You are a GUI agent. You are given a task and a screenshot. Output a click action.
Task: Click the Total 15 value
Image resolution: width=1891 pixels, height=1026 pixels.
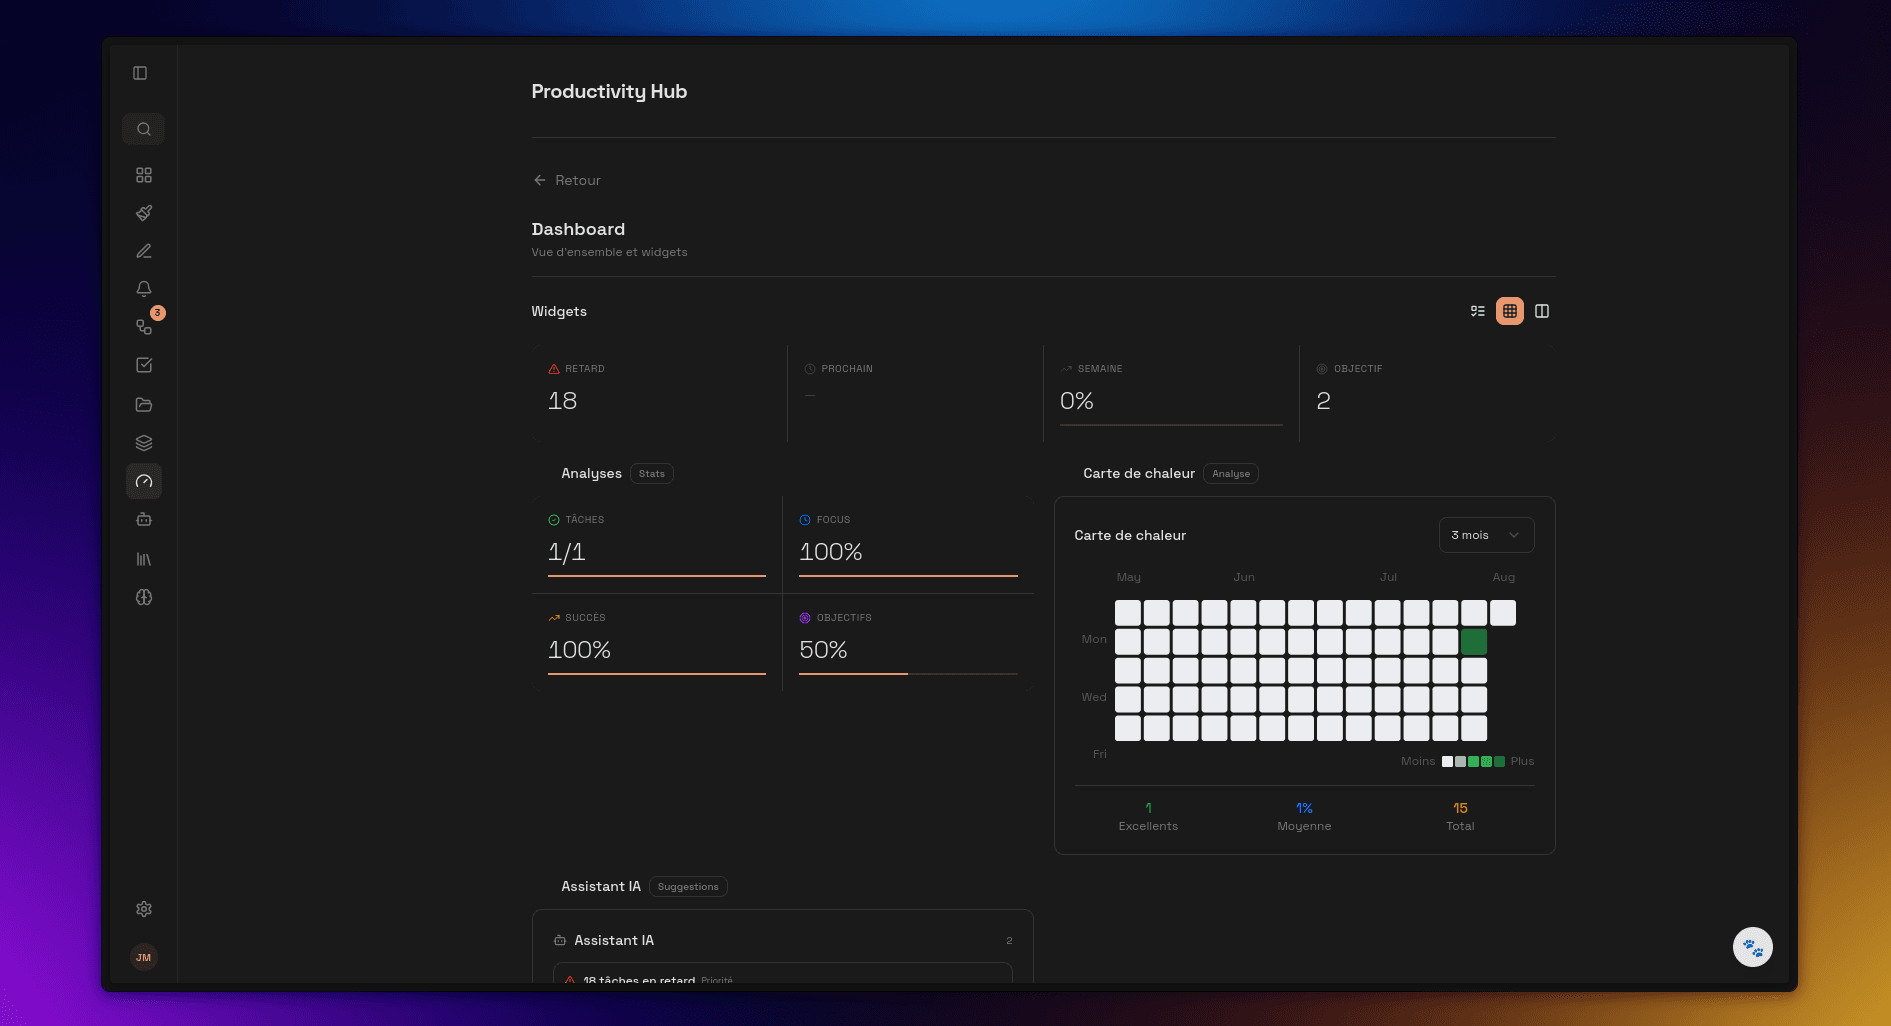click(1460, 808)
